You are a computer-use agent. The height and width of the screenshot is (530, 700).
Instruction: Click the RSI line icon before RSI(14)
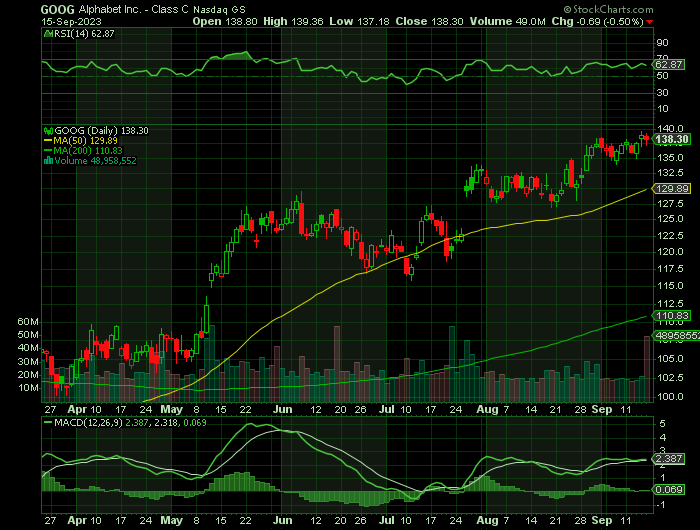click(x=47, y=34)
